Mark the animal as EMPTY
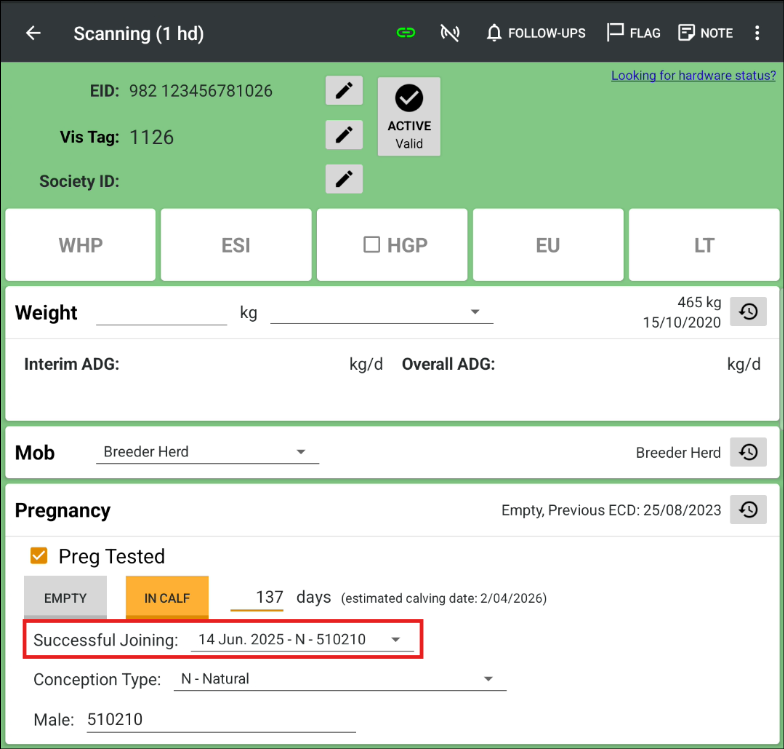Image resolution: width=784 pixels, height=749 pixels. (x=65, y=598)
